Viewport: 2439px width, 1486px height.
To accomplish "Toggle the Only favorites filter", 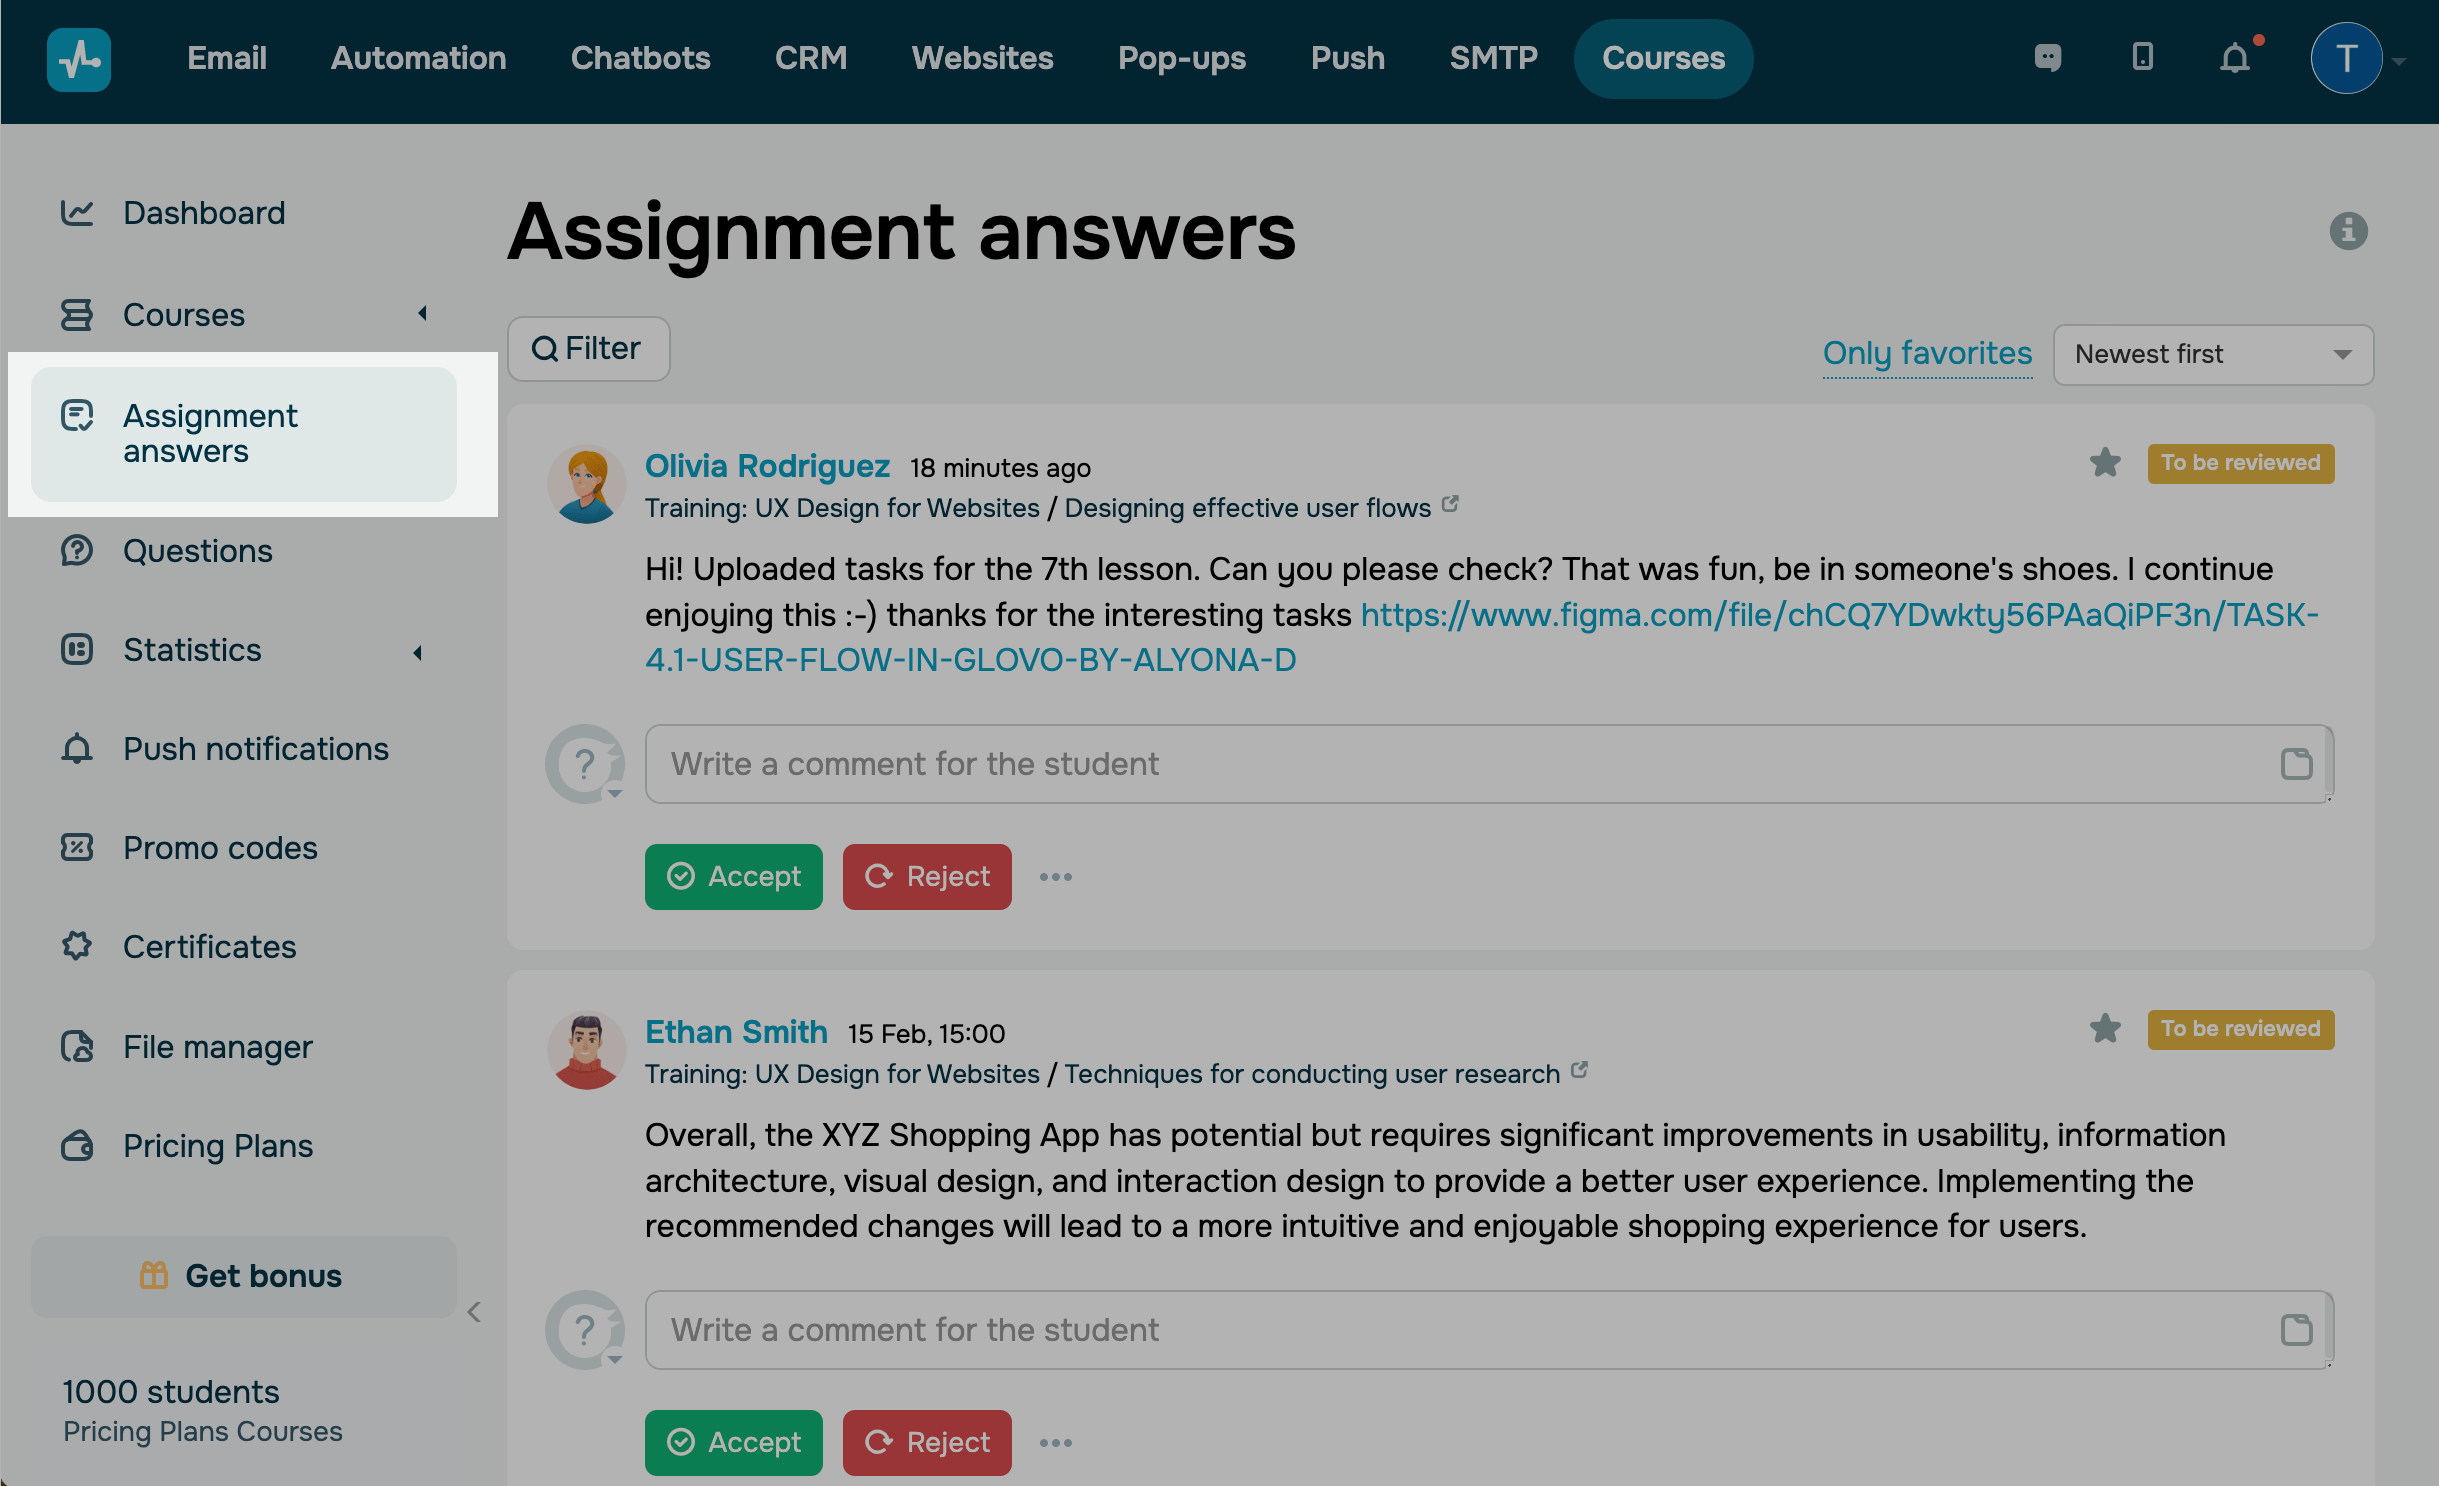I will point(1927,353).
